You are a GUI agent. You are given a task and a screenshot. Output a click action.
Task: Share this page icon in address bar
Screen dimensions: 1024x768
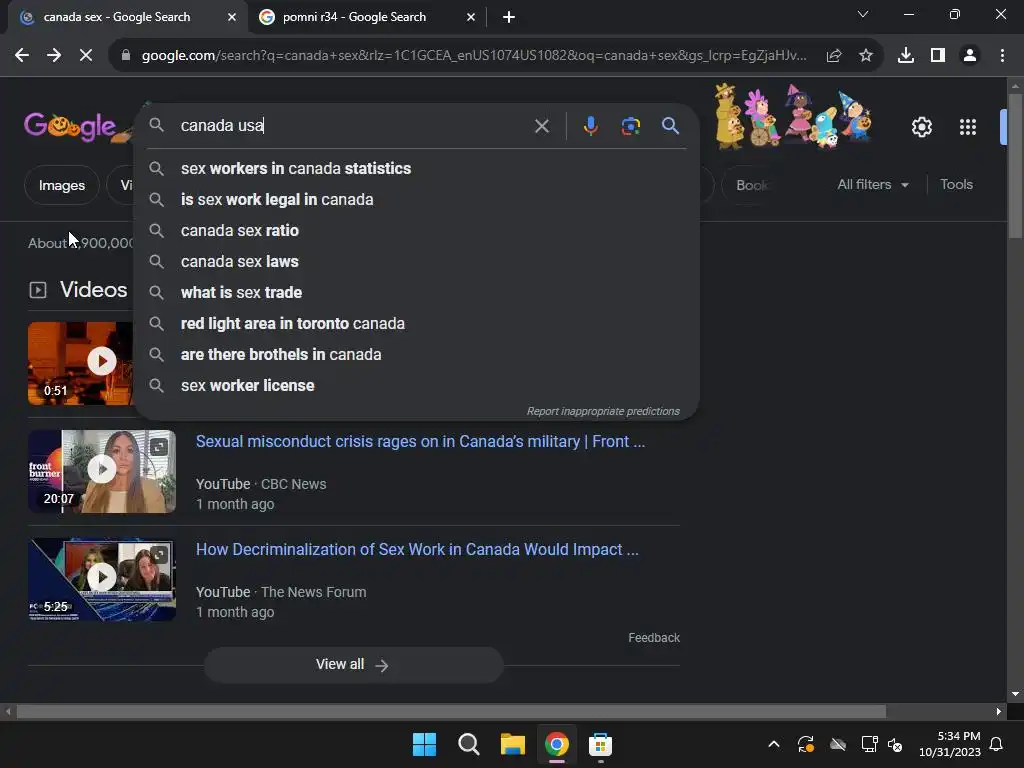[833, 56]
